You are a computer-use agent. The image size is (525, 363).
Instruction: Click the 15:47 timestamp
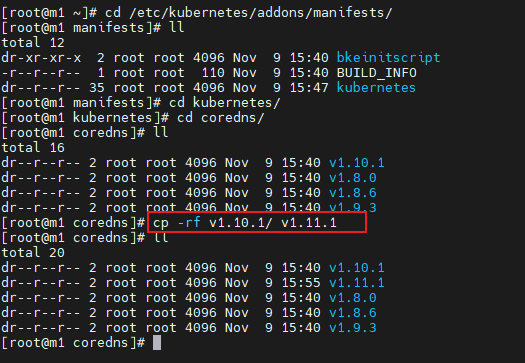(x=309, y=88)
